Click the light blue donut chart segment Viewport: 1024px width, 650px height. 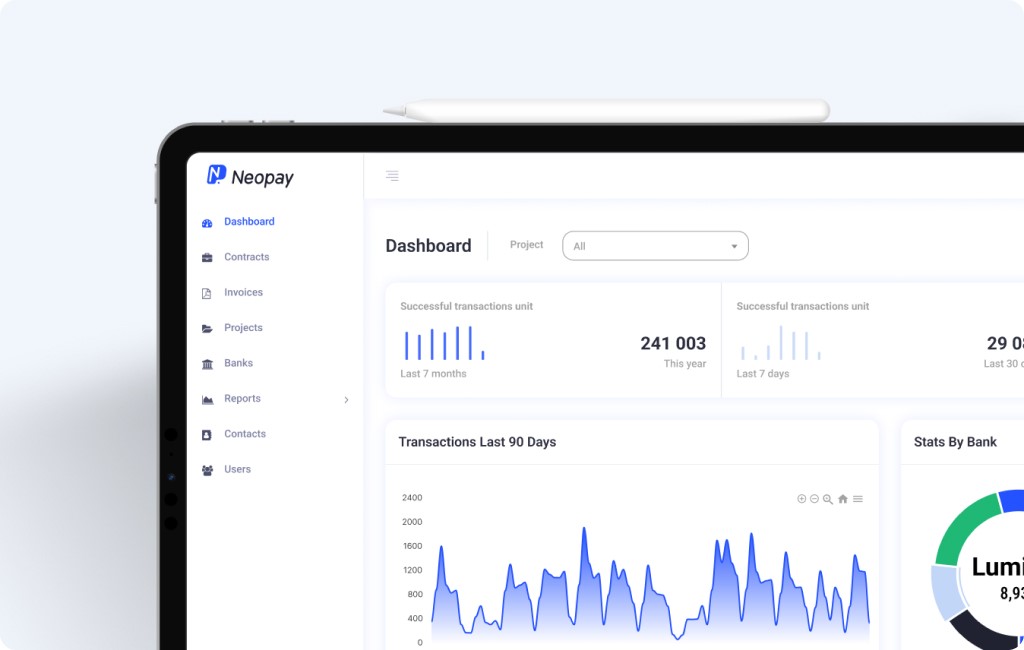[946, 591]
